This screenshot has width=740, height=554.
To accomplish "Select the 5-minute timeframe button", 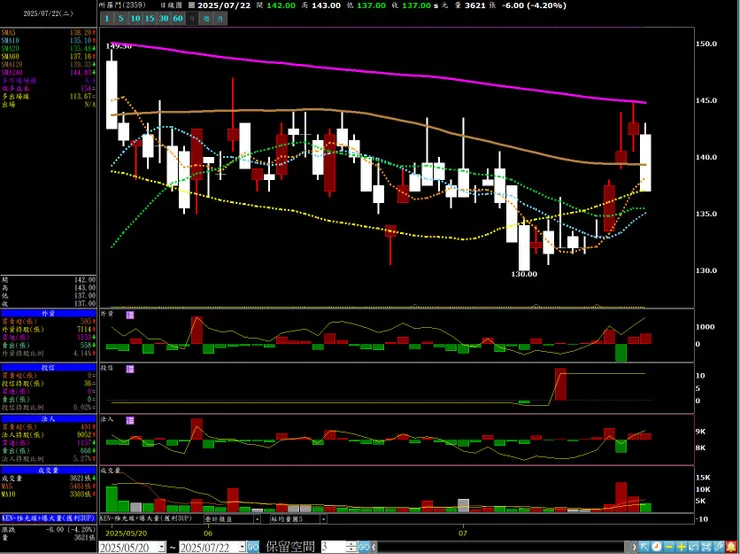I will (121, 18).
